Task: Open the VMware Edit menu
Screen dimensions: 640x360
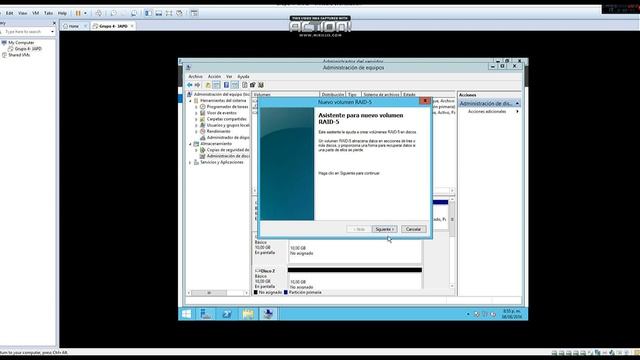Action: click(9, 13)
